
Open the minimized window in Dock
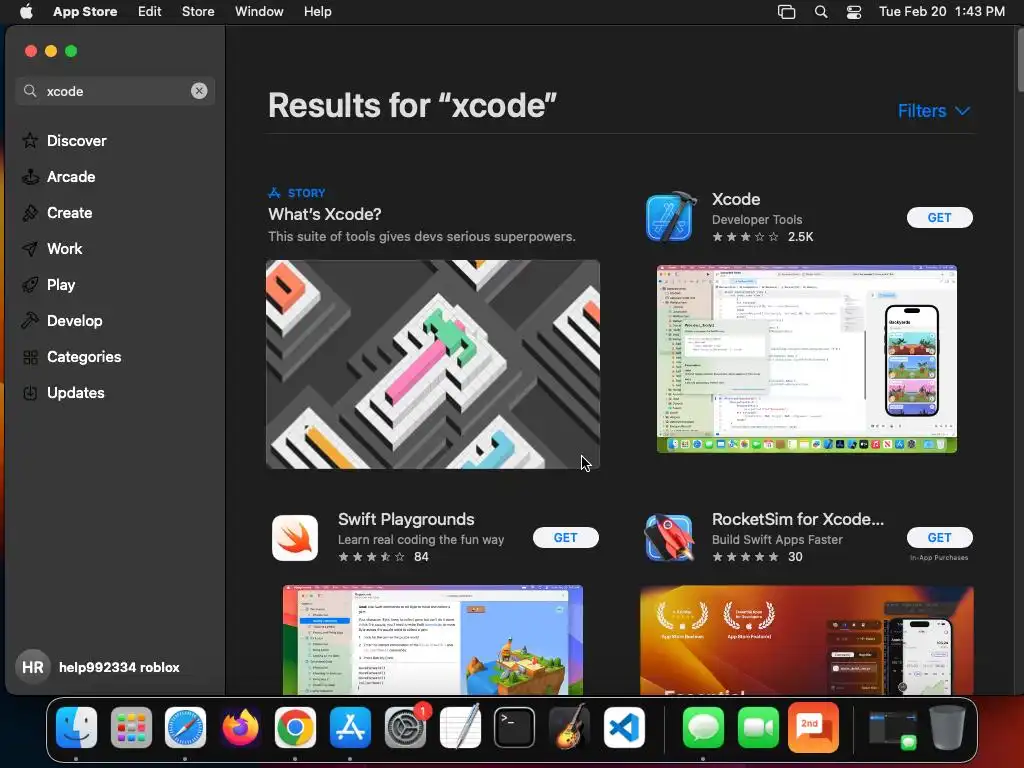click(x=893, y=729)
